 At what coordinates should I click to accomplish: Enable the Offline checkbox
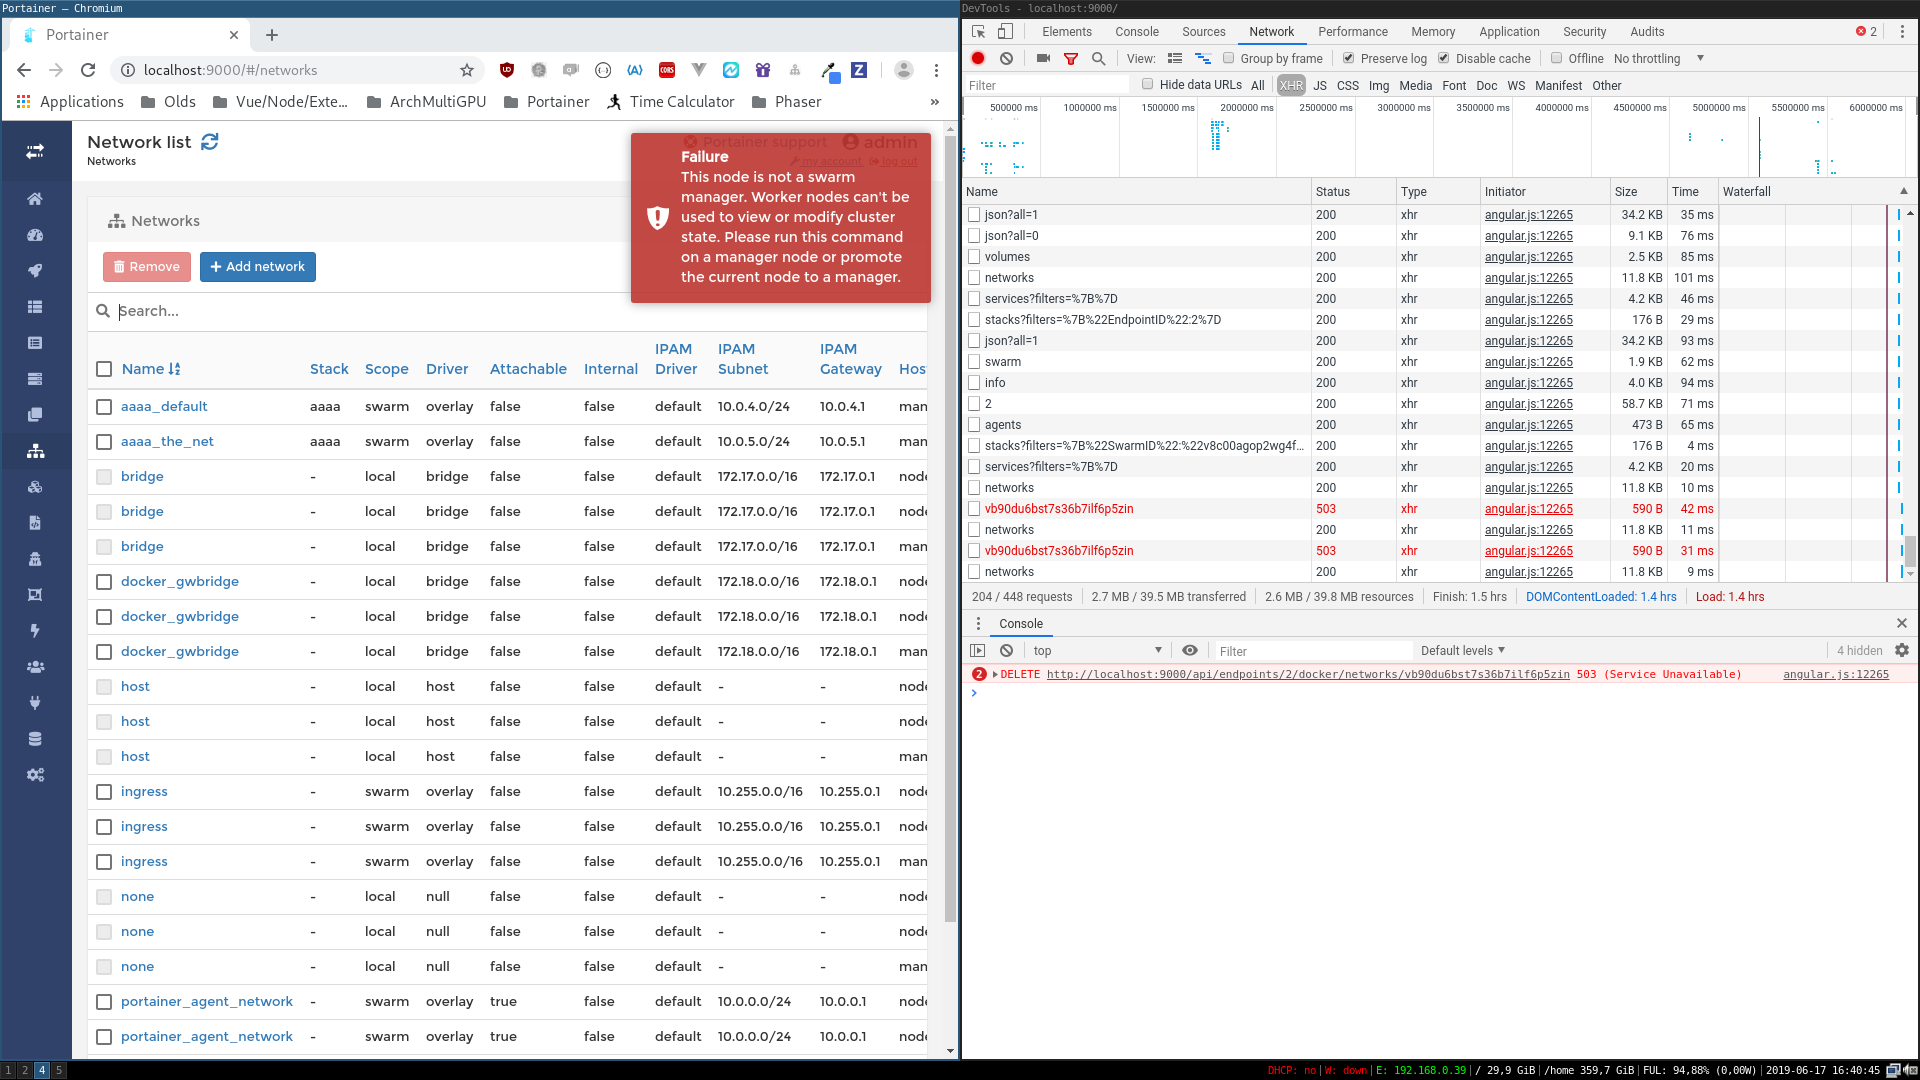(1556, 58)
